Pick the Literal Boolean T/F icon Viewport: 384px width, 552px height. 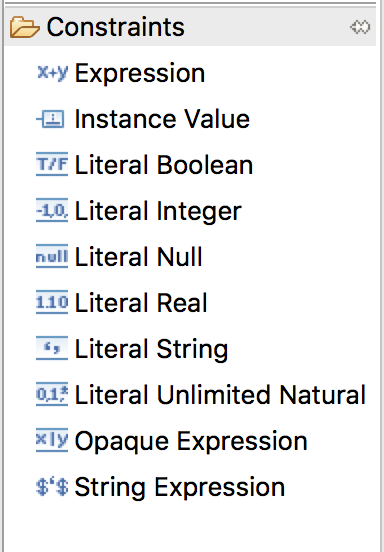click(52, 165)
